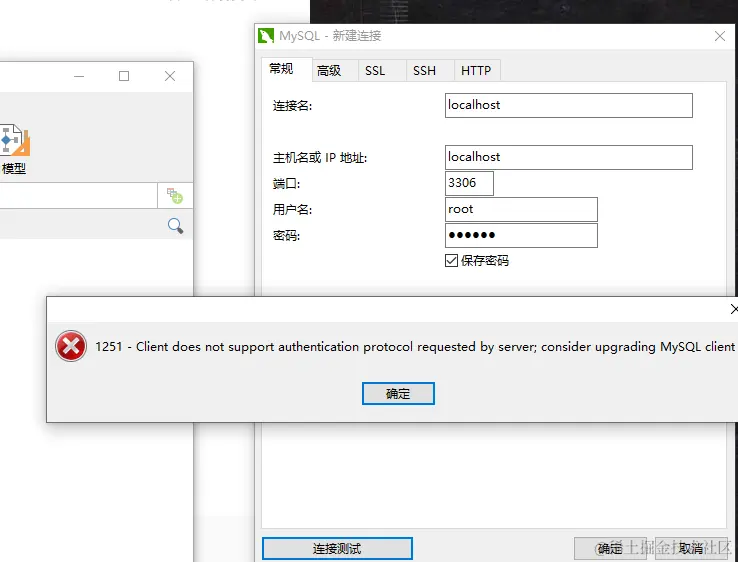Click the 模型 icon in main window
This screenshot has height=562, width=738.
click(14, 149)
